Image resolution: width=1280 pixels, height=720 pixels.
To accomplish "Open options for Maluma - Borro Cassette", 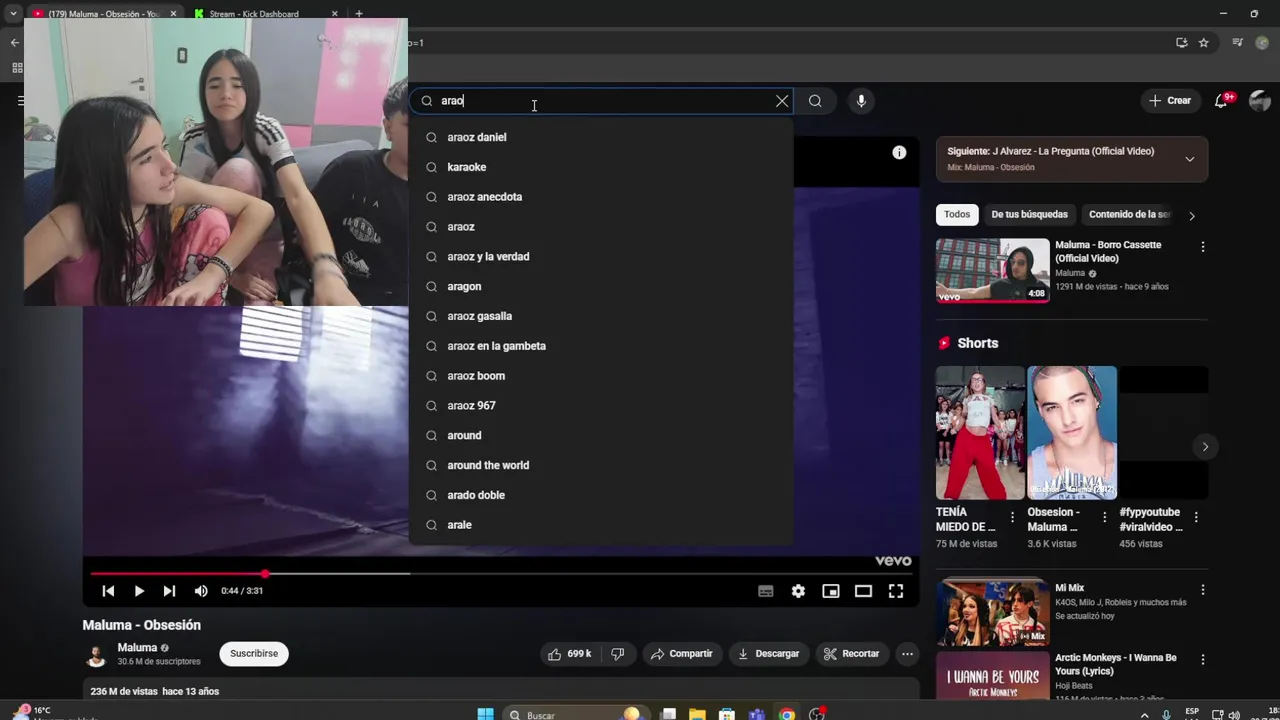I will [x=1203, y=247].
